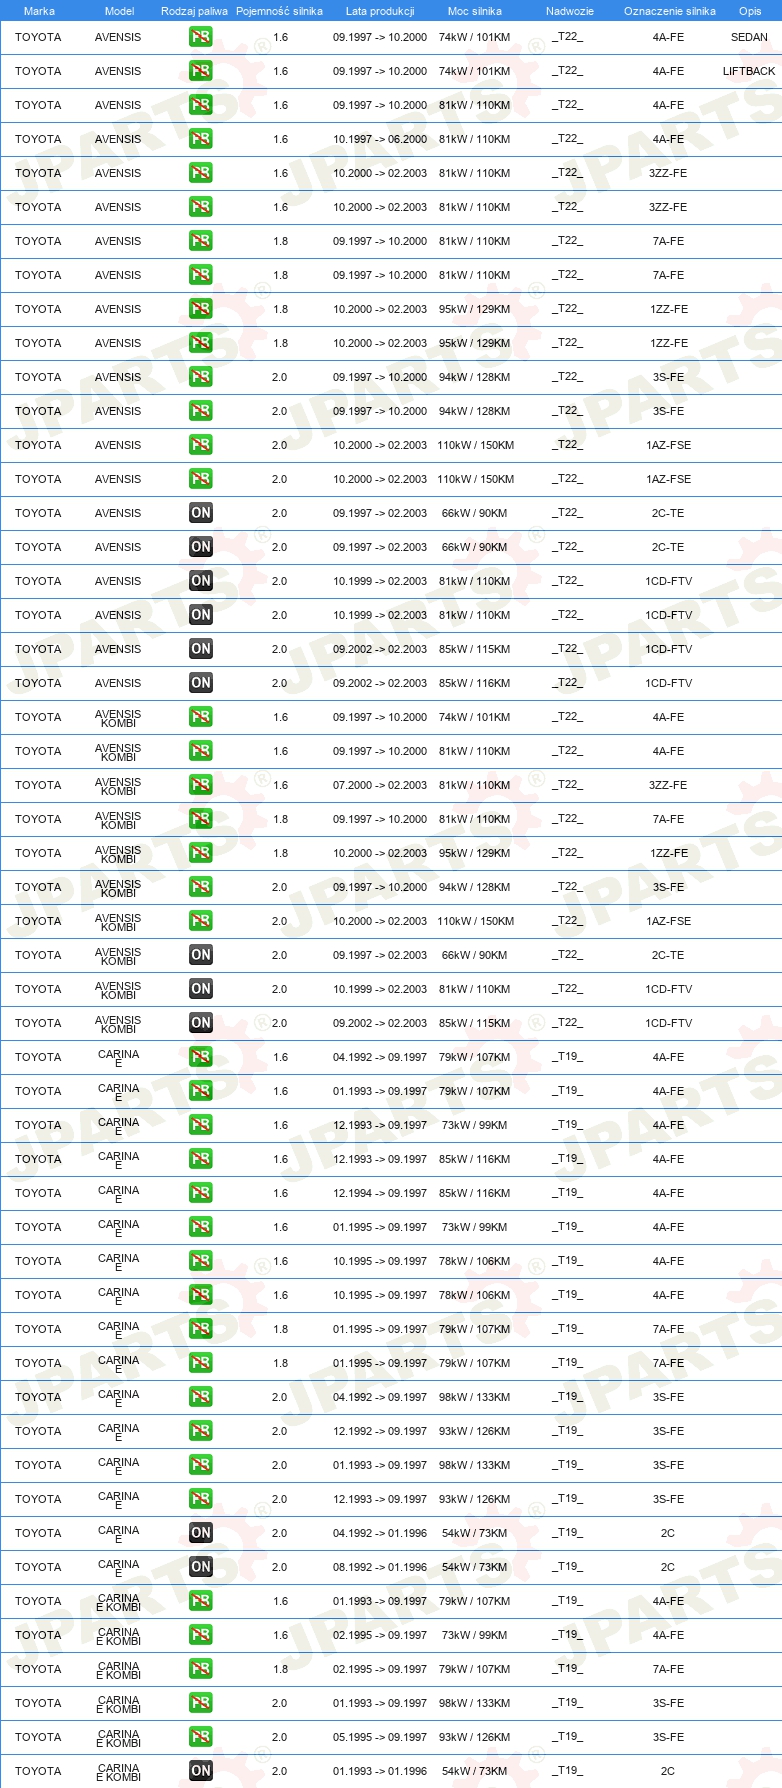Click 74kW / 101KM in Avensis Kombi row

click(475, 717)
